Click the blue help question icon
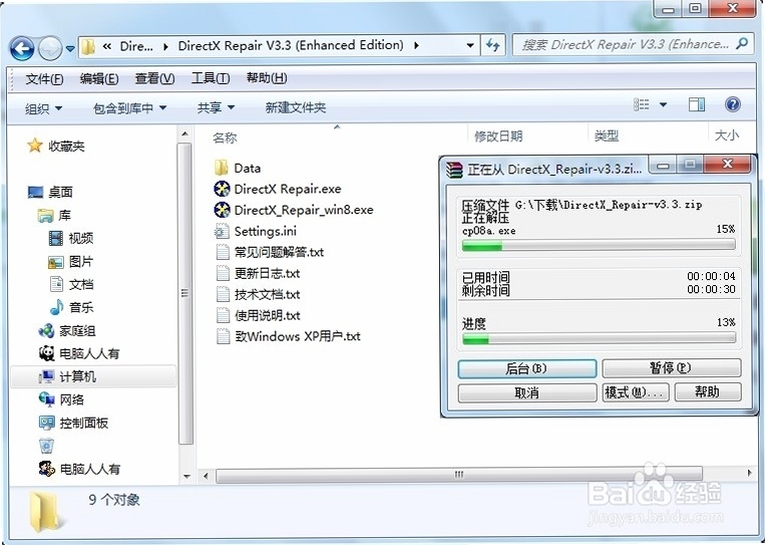The height and width of the screenshot is (545, 765). tap(732, 104)
